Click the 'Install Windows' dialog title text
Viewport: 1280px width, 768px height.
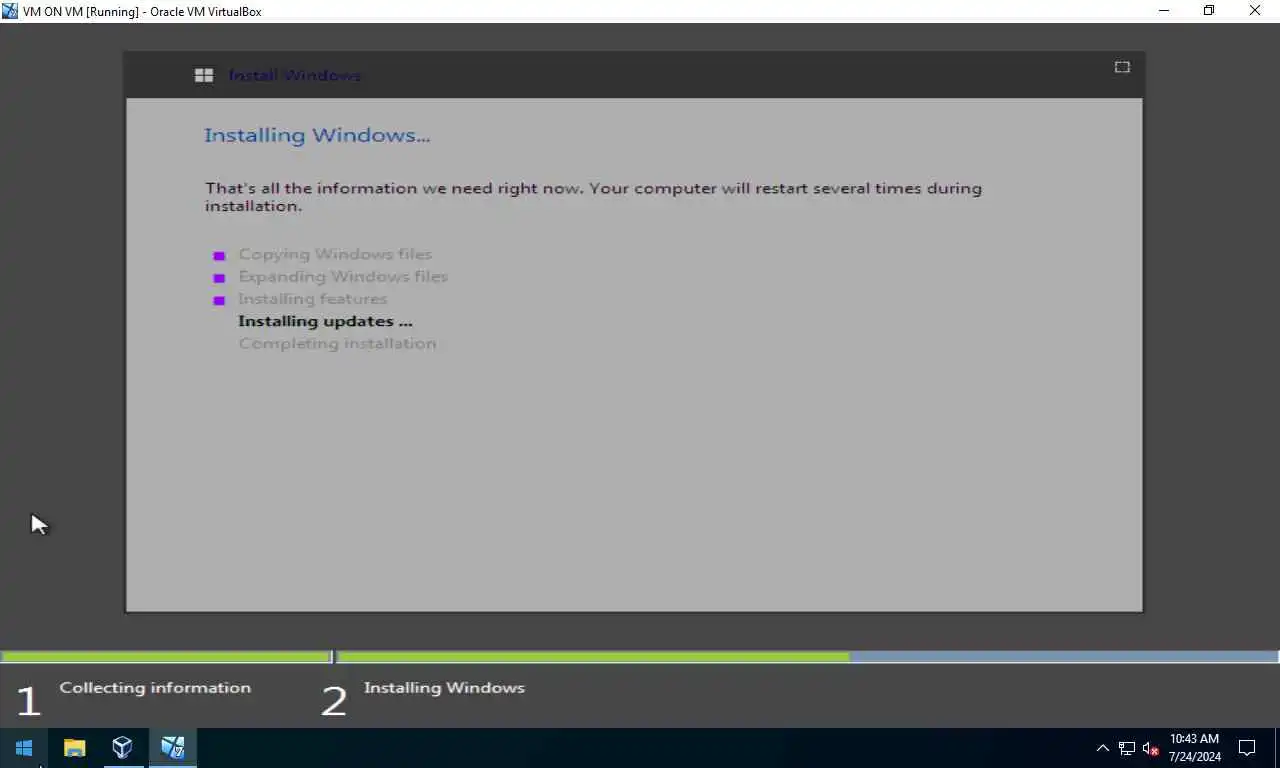(x=294, y=75)
